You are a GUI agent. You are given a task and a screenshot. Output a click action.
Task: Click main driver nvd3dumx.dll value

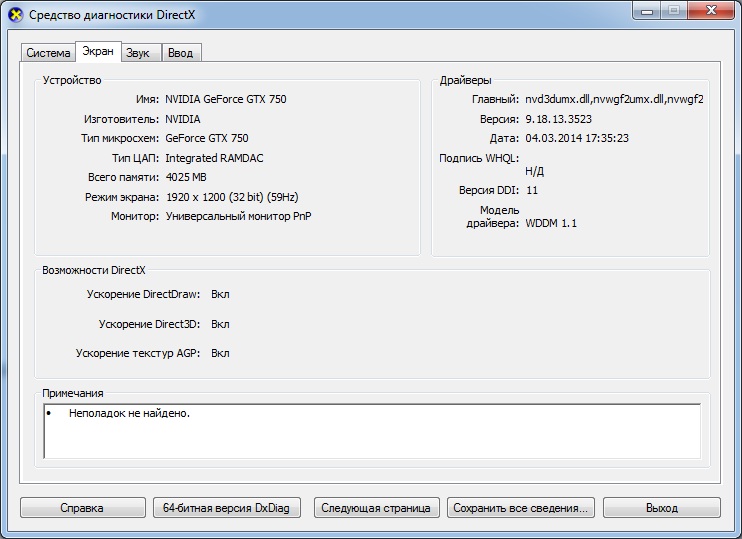pos(614,99)
